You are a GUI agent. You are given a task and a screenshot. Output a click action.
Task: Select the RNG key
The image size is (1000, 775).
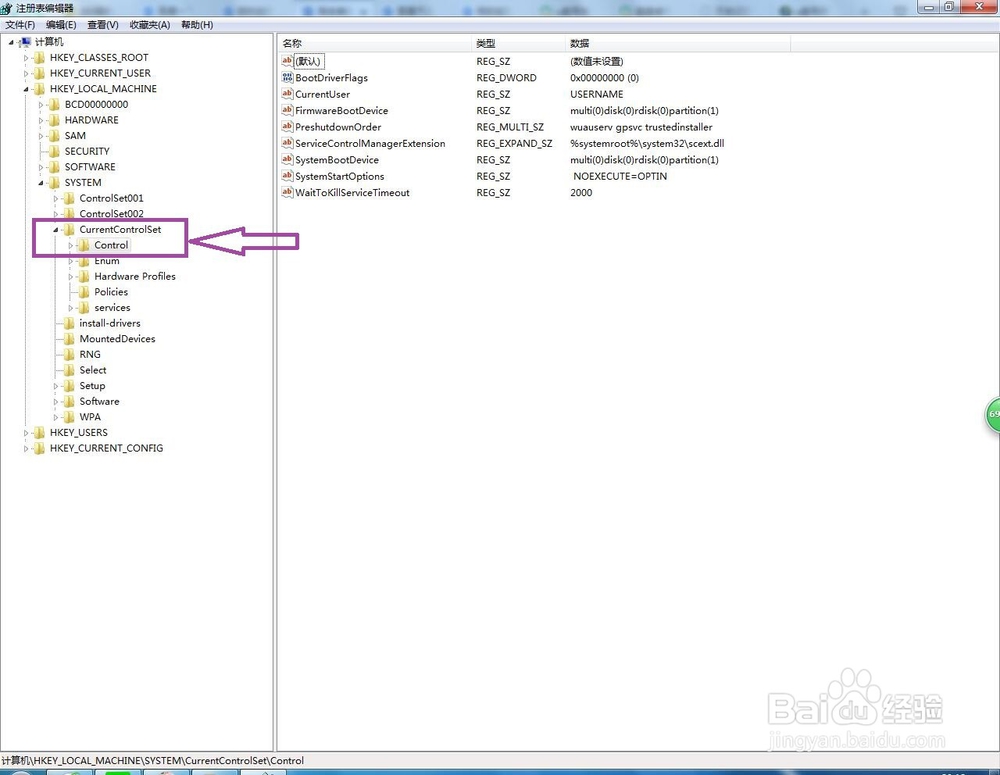point(90,355)
